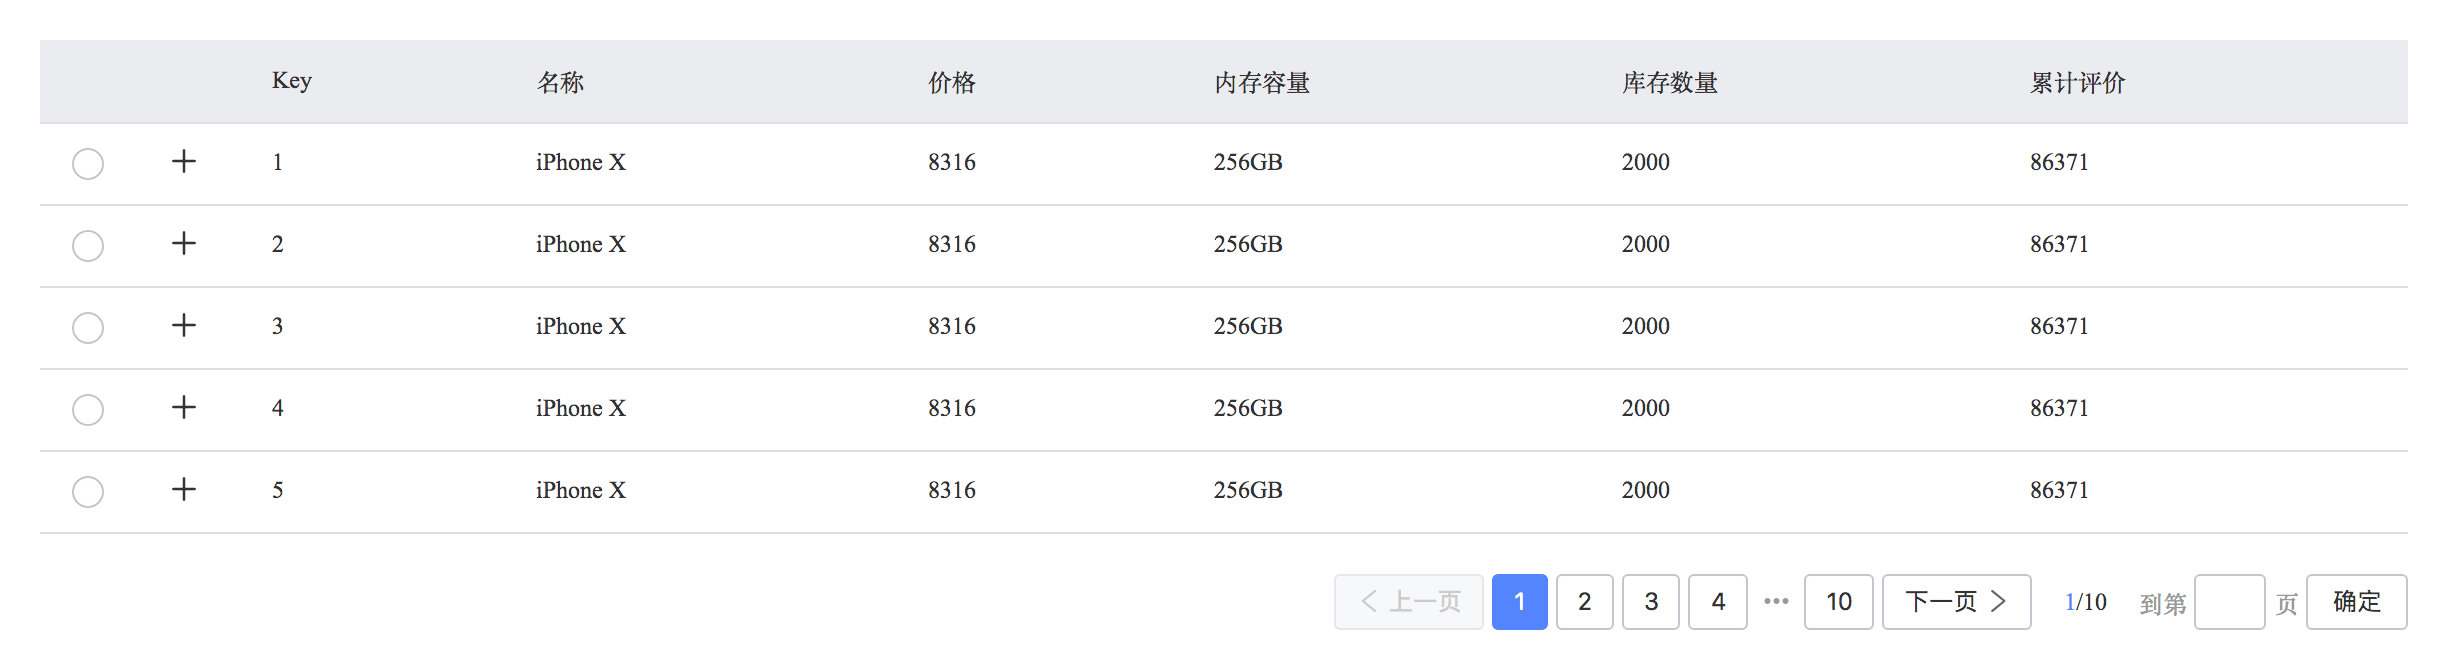
Task: Expand the row with Key 3
Action: point(185,326)
